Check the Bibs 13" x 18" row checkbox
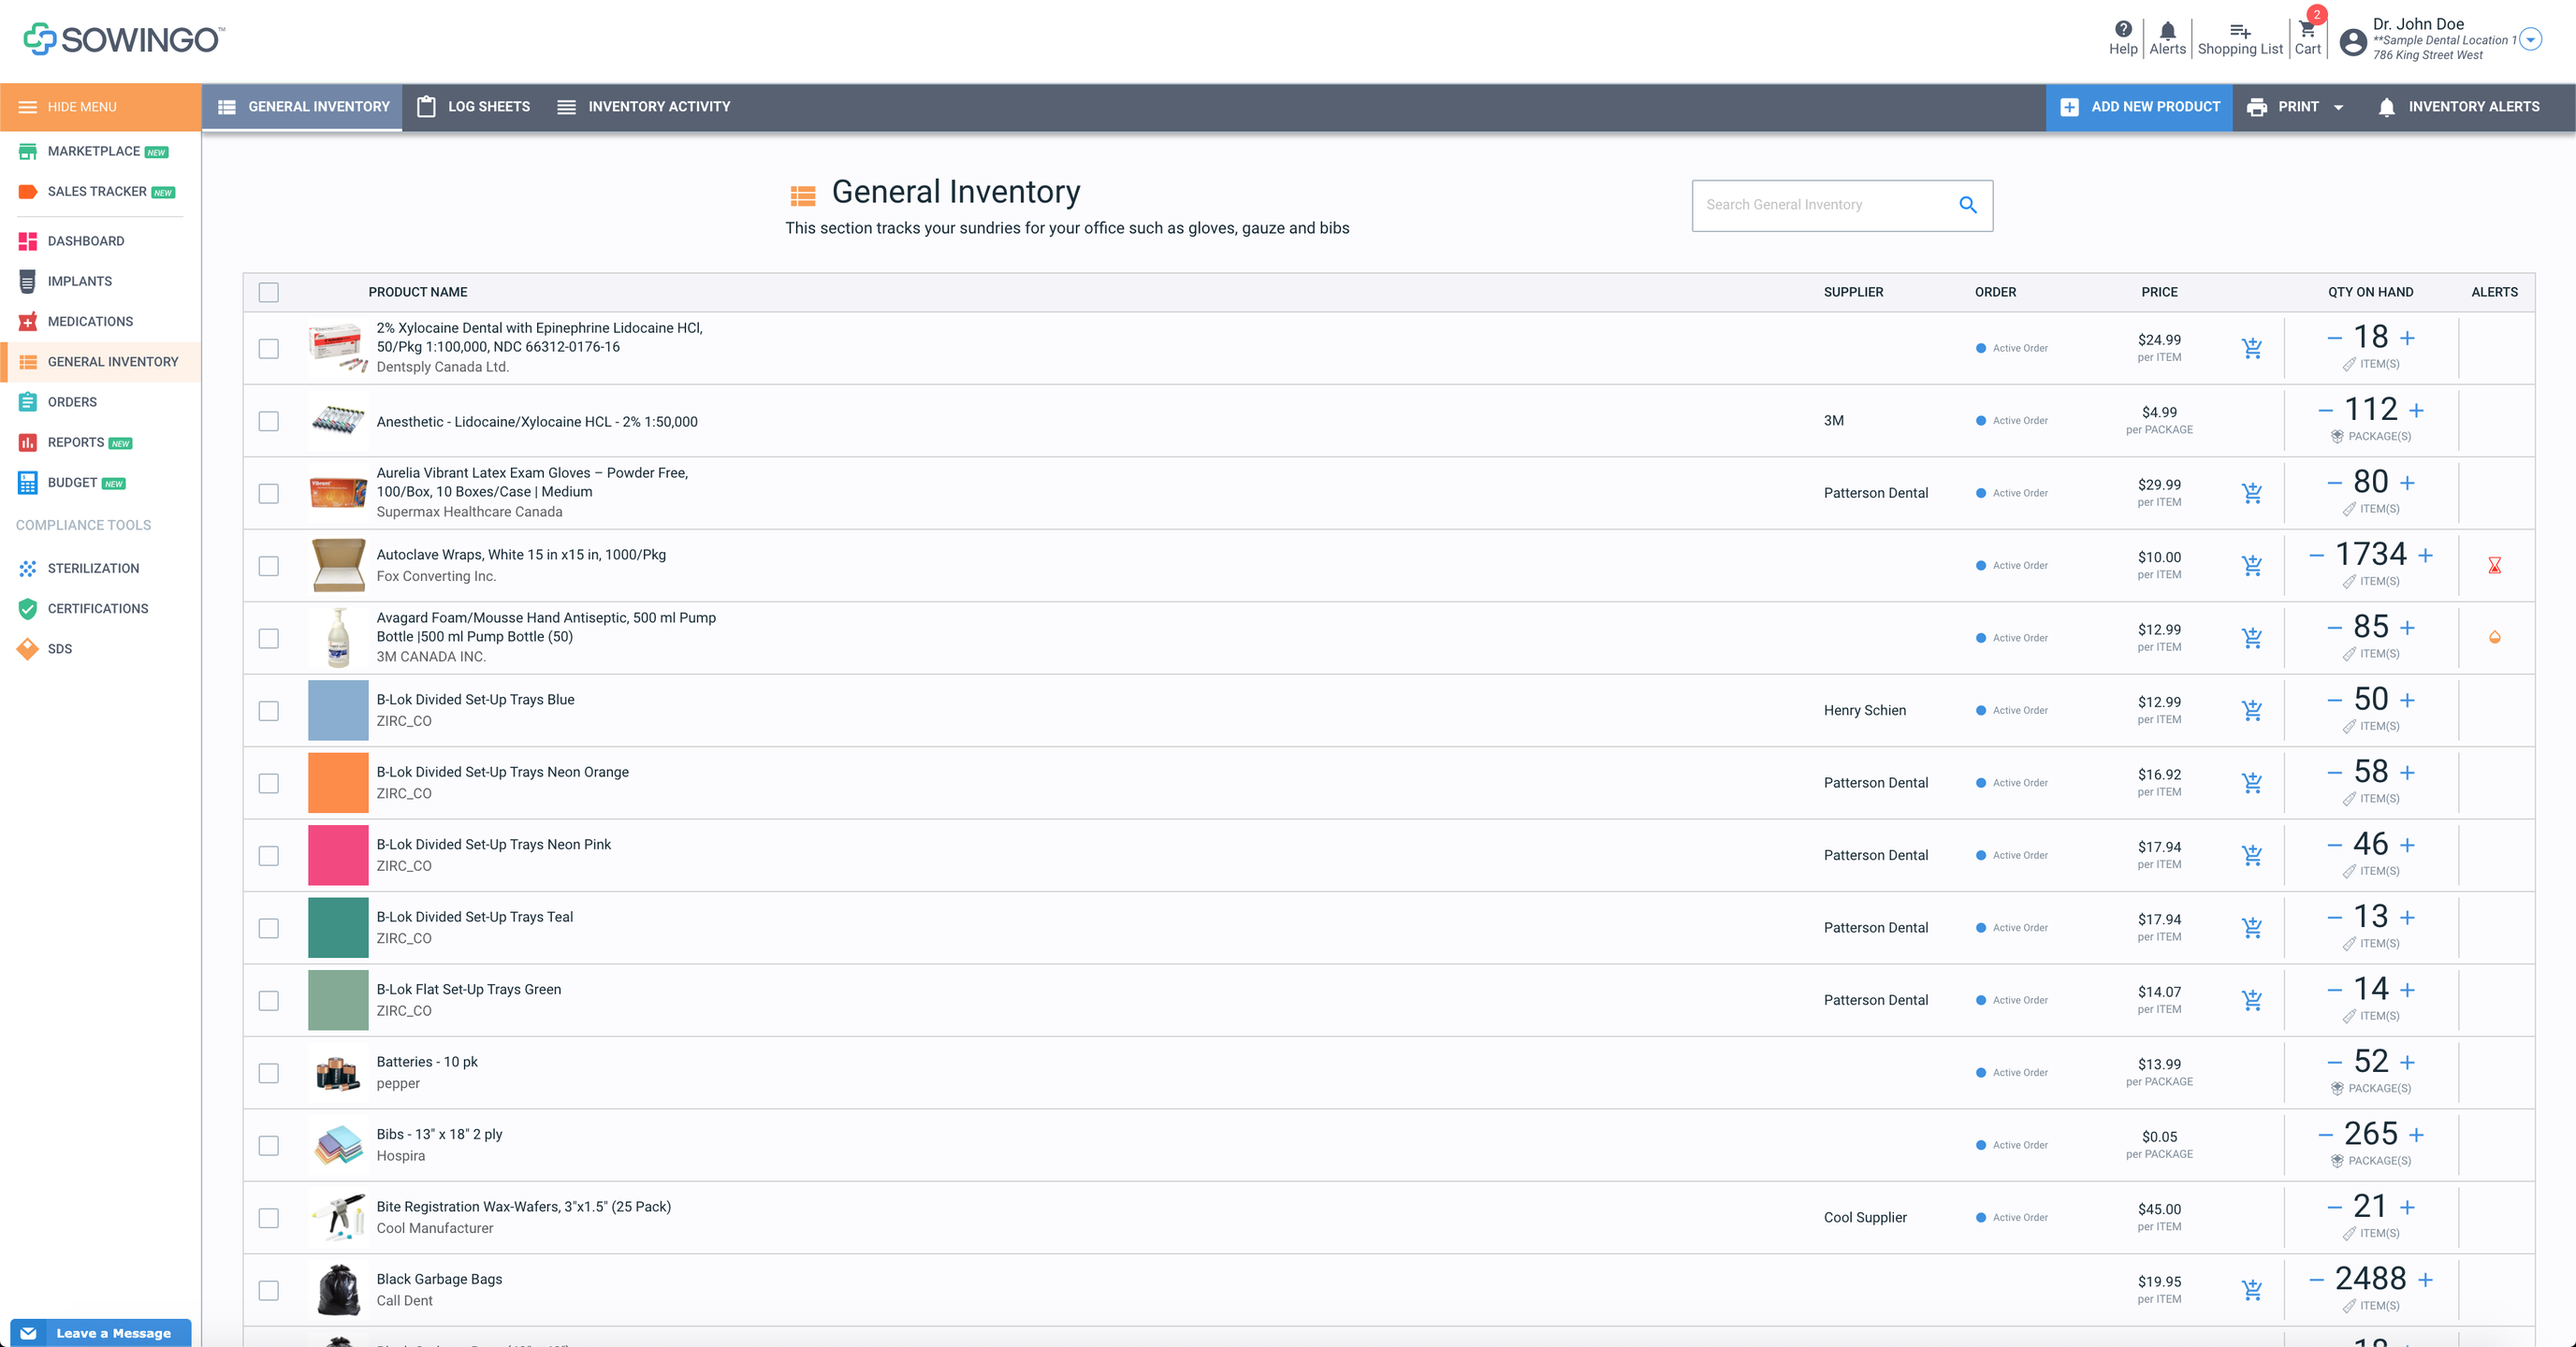Screen dimensions: 2576x1347 [x=268, y=1145]
